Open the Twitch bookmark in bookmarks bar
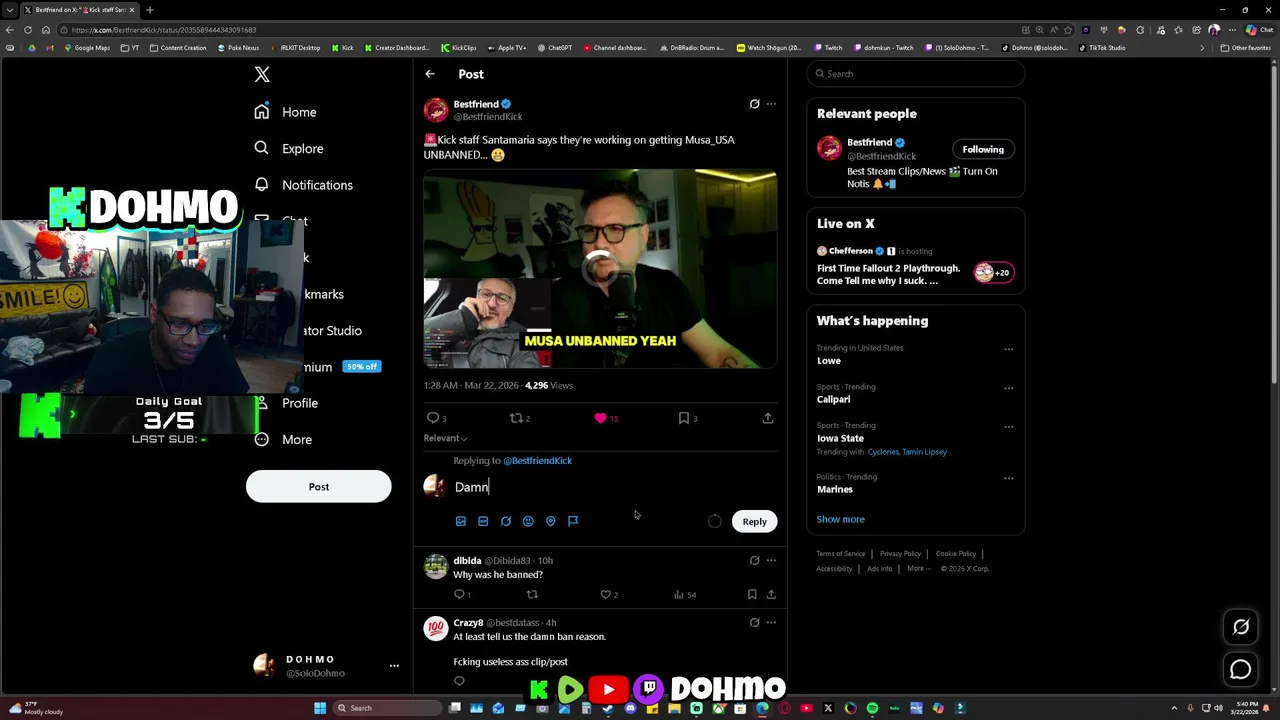The image size is (1280, 720). (x=828, y=48)
